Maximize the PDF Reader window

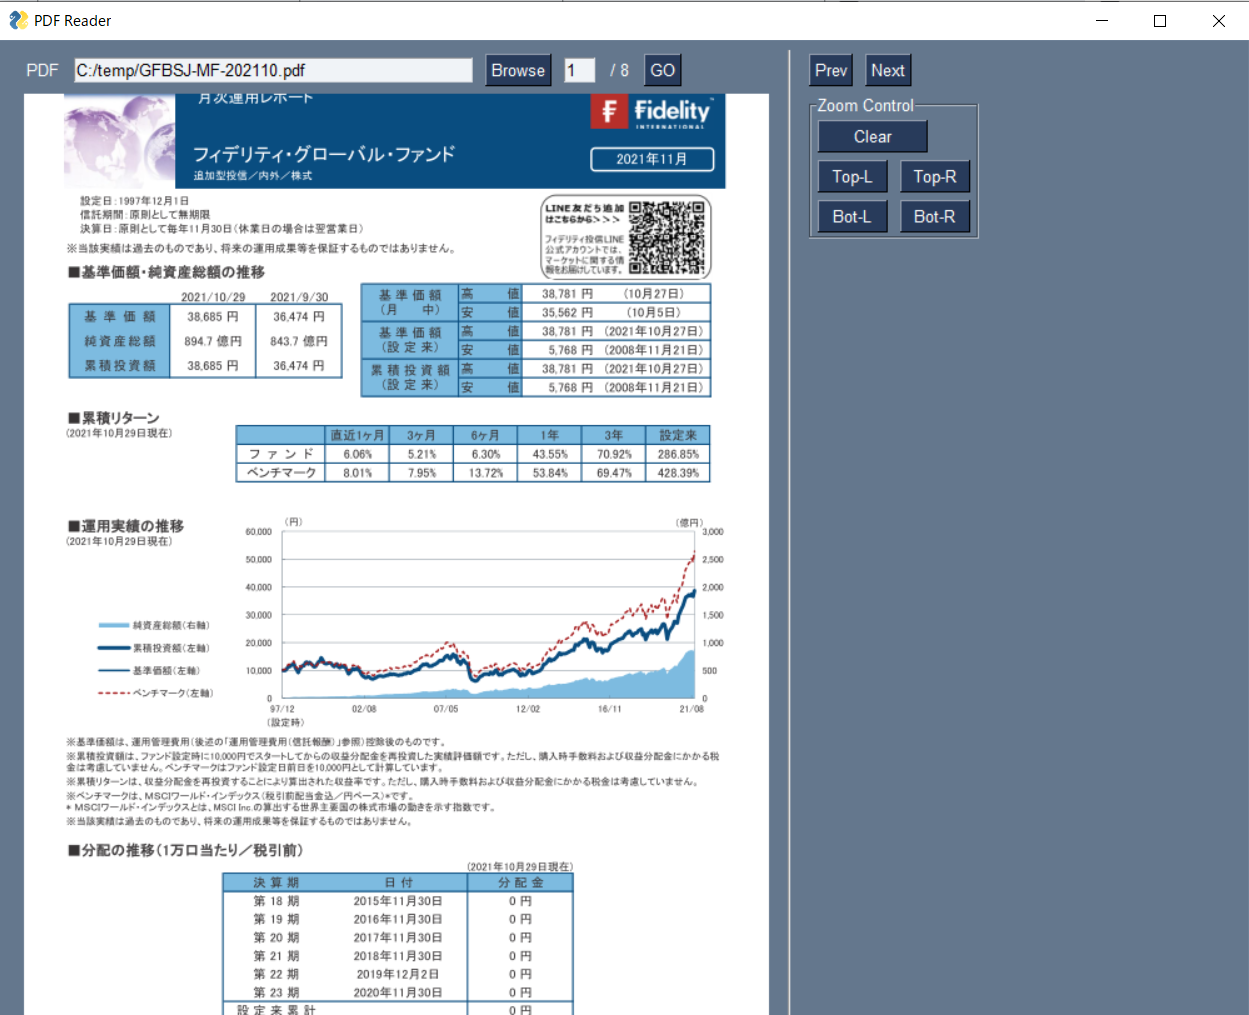coord(1160,20)
